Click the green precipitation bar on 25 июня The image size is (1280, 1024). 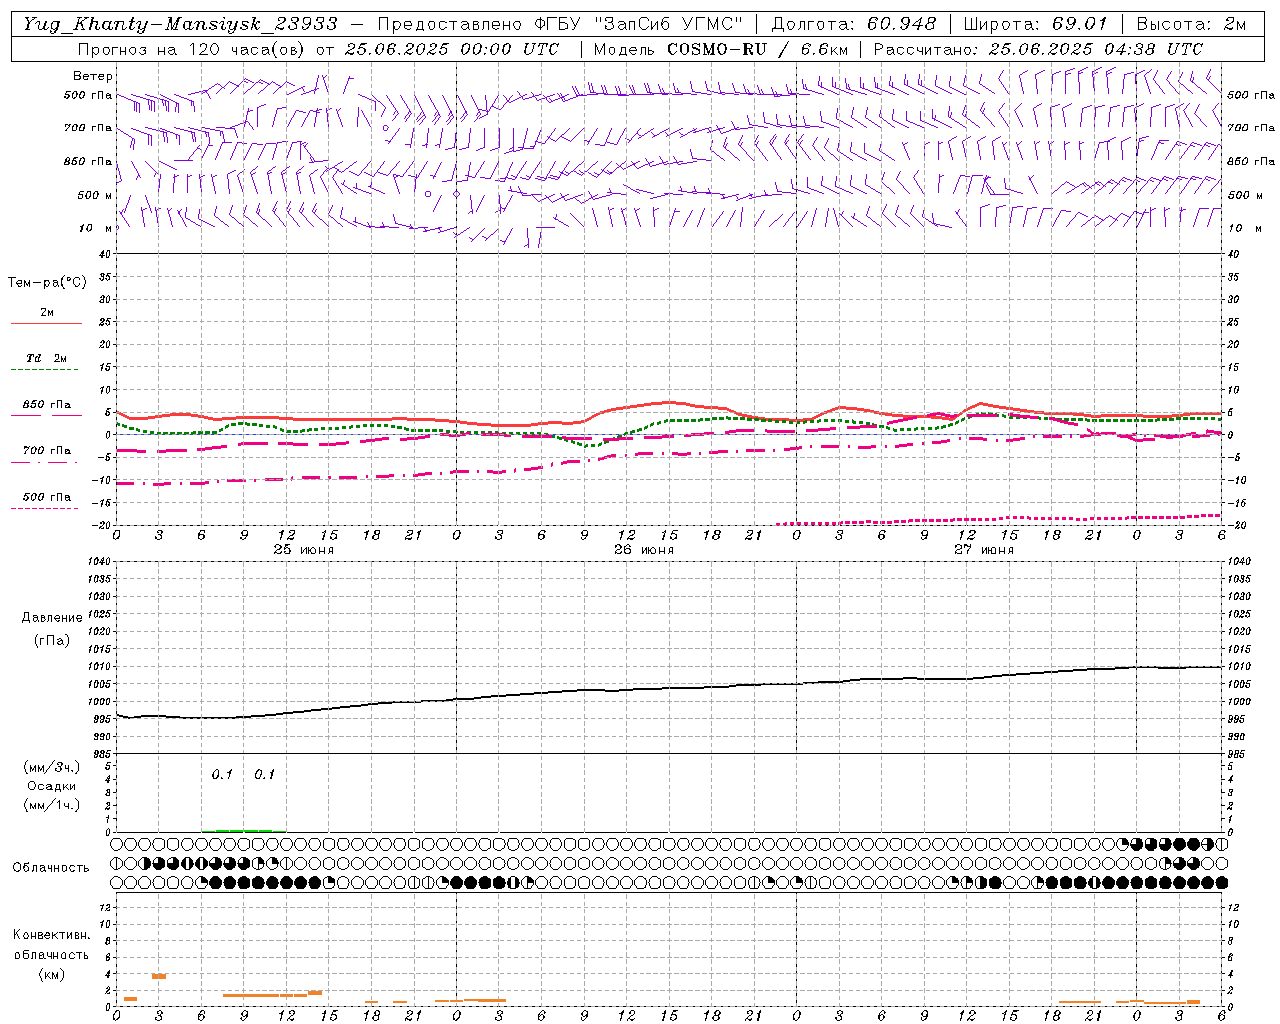click(x=244, y=830)
